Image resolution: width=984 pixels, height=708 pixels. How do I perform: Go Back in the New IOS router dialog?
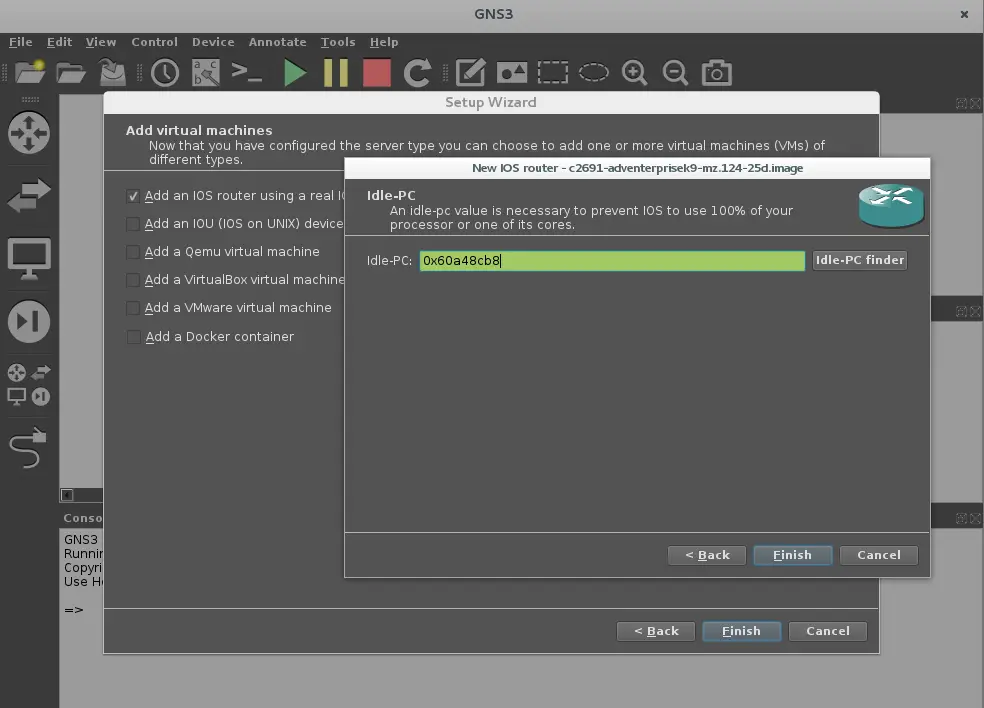pos(707,555)
